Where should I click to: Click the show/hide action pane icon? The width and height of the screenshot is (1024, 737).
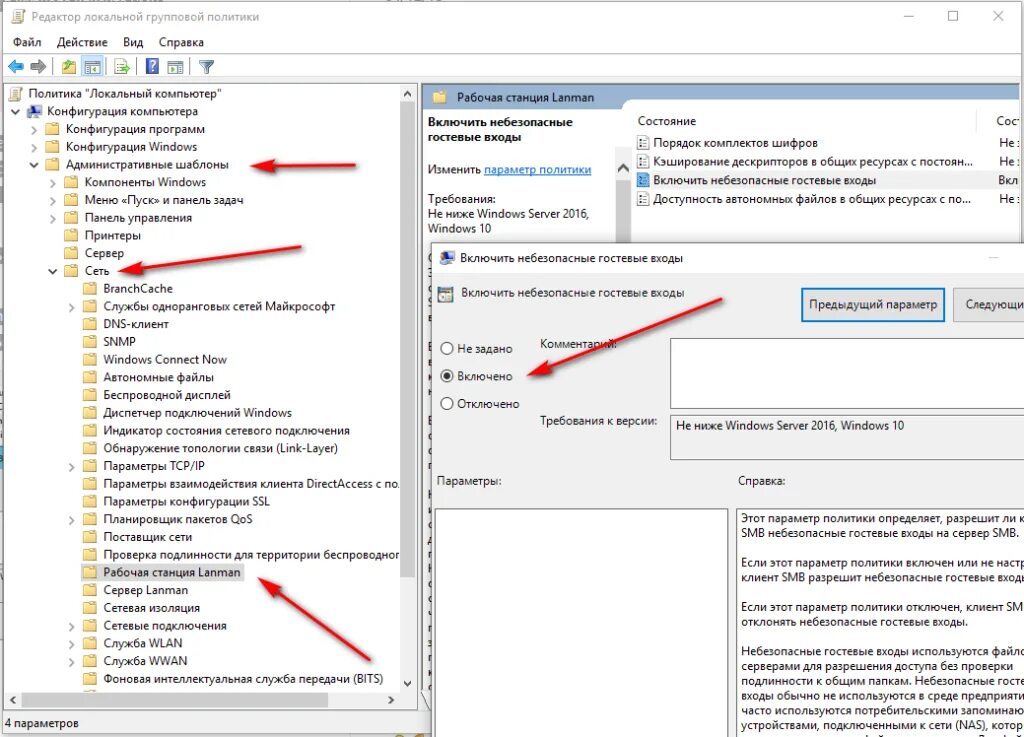click(x=175, y=67)
